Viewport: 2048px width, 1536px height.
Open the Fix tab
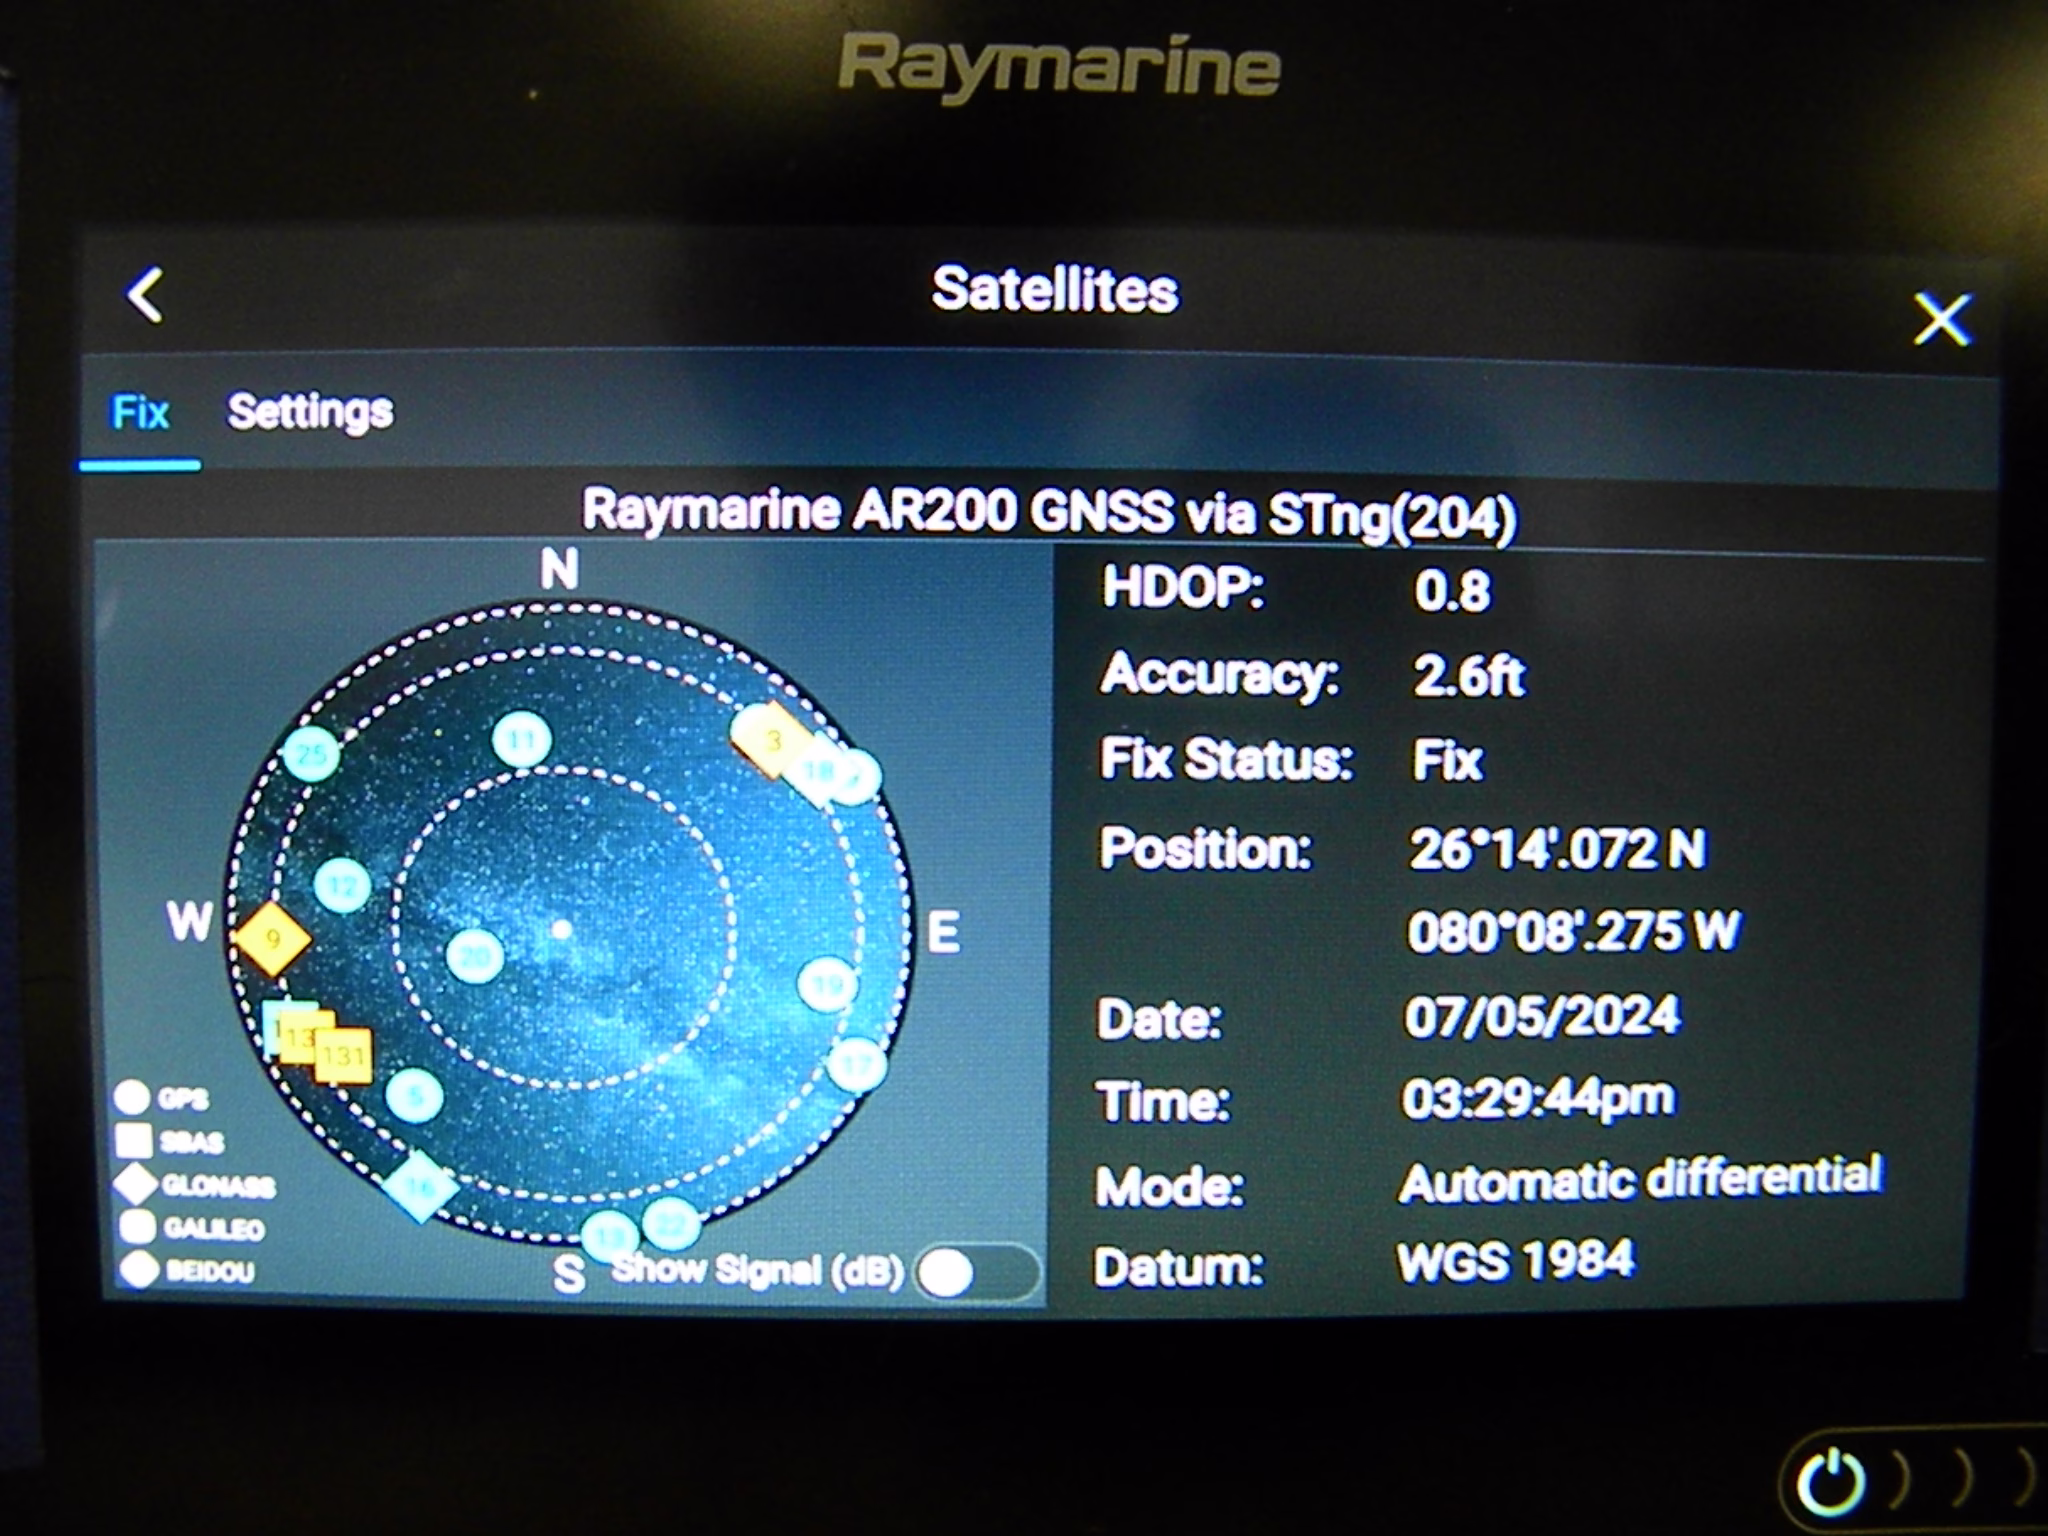[x=140, y=412]
